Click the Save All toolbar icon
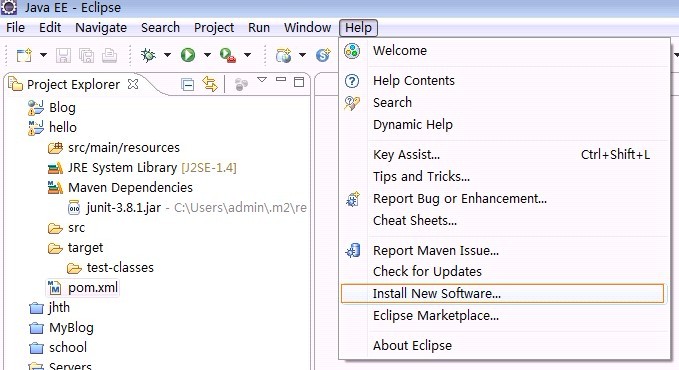Image resolution: width=679 pixels, height=370 pixels. tap(86, 55)
